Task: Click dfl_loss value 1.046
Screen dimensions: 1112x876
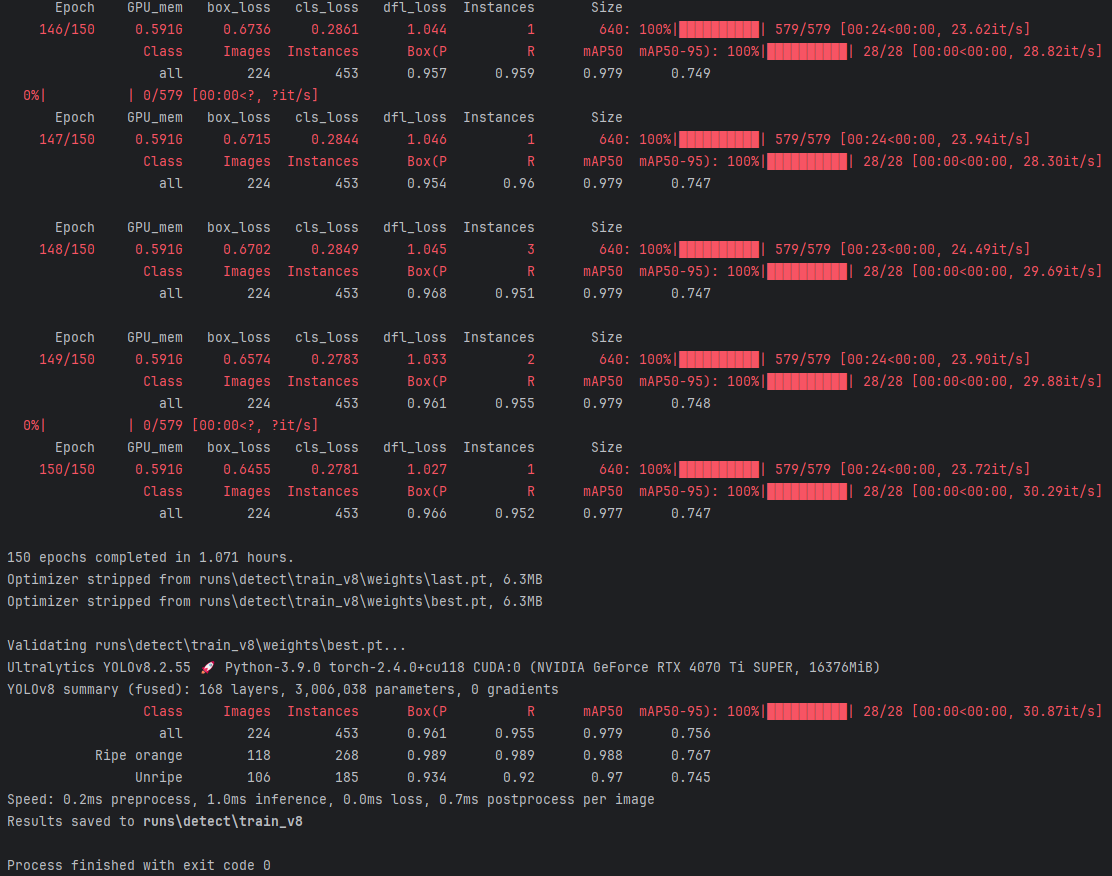Action: [x=427, y=140]
